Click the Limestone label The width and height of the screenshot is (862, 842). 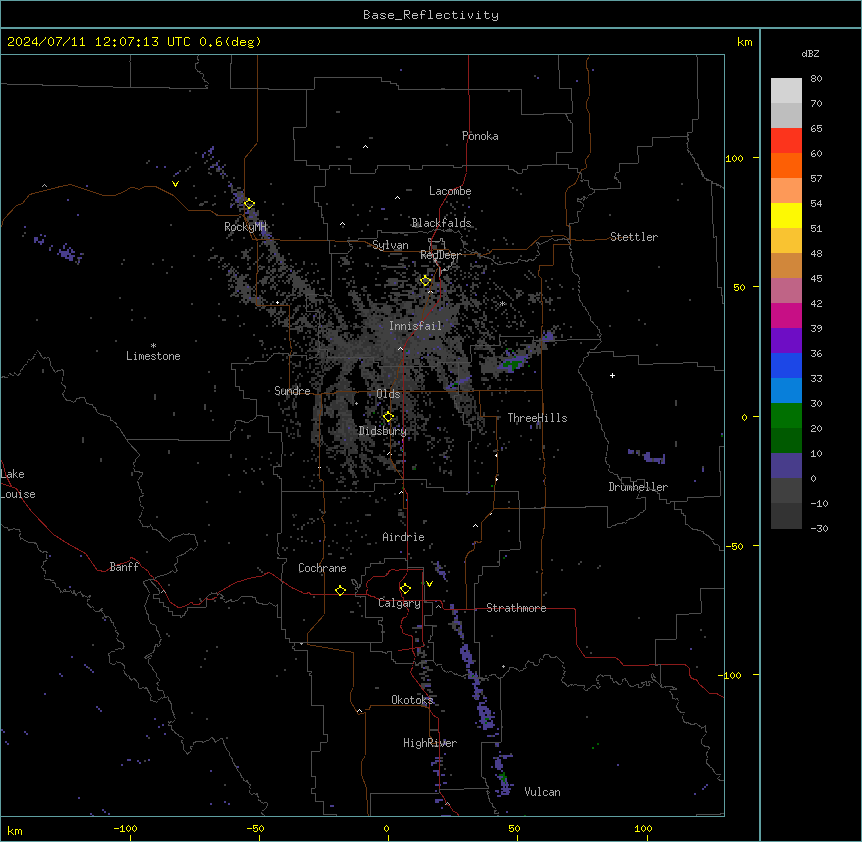[x=153, y=356]
